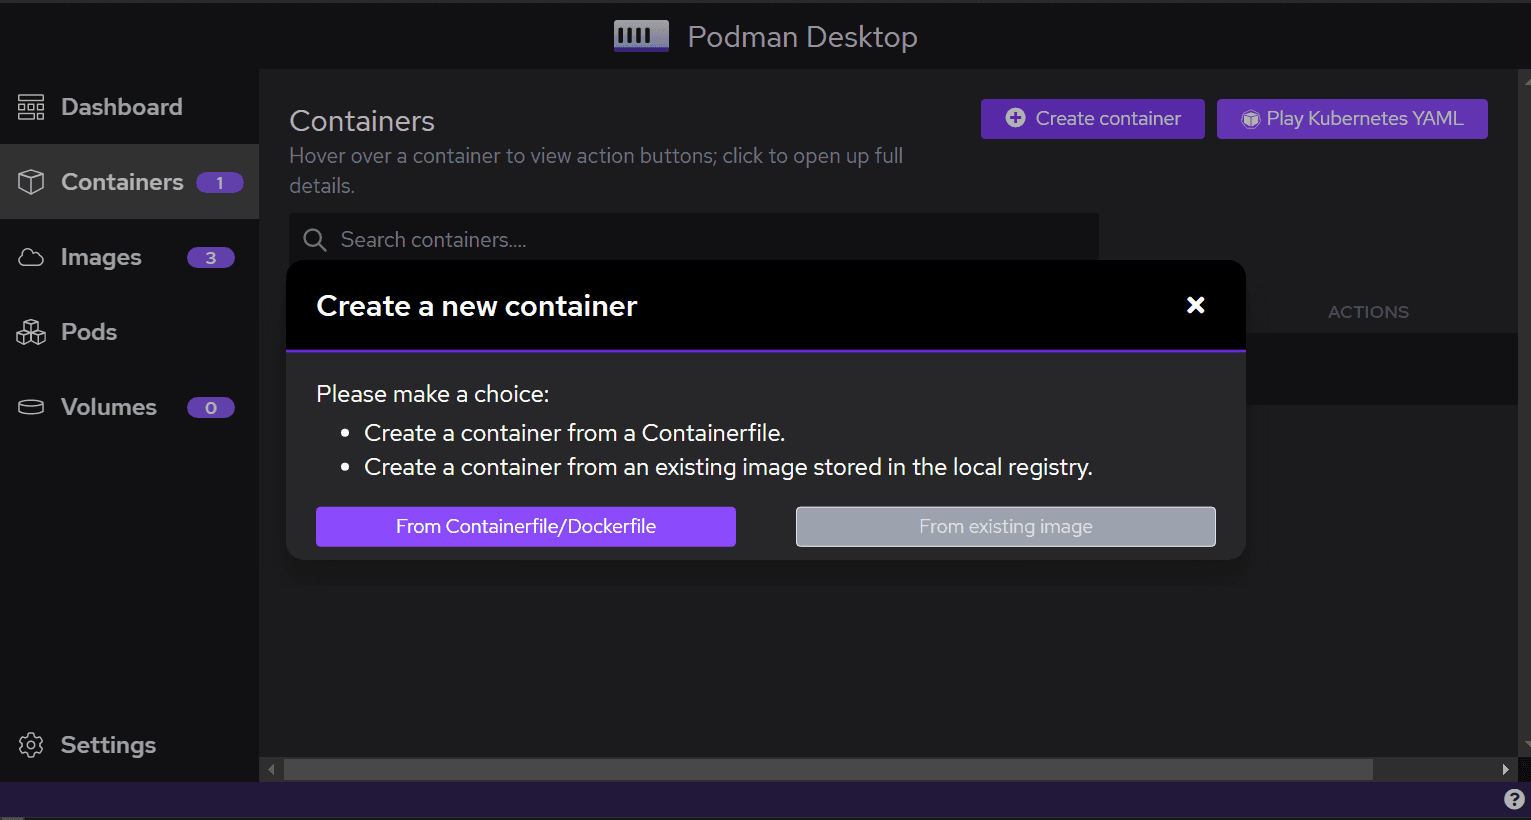Click Play Kubernetes YAML label
The height and width of the screenshot is (820, 1531).
pos(1365,118)
